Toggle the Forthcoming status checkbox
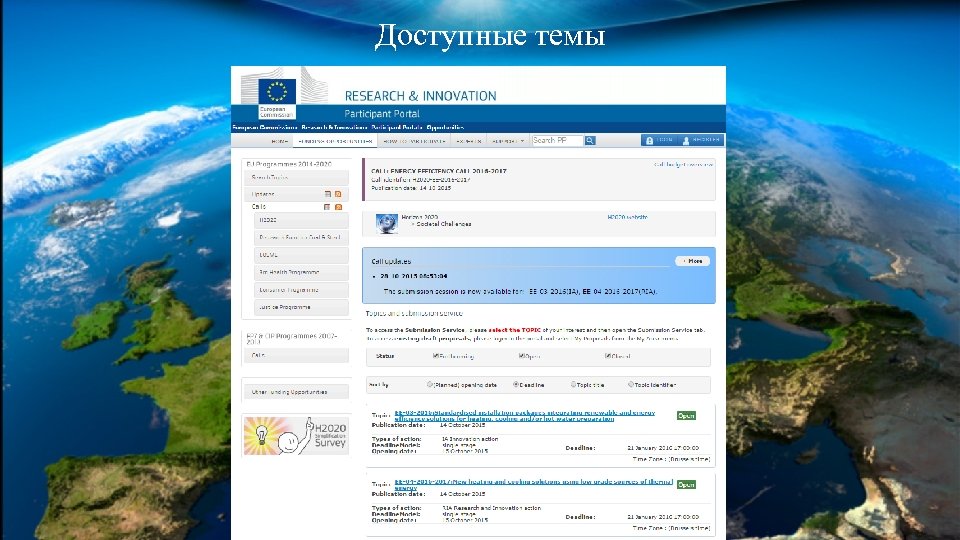960x540 pixels. pyautogui.click(x=435, y=356)
